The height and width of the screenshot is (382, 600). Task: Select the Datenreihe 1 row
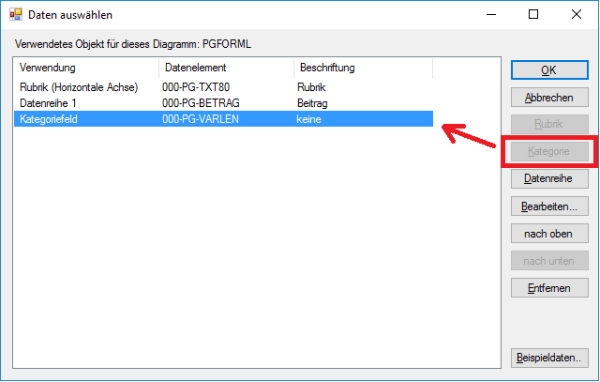tap(223, 103)
